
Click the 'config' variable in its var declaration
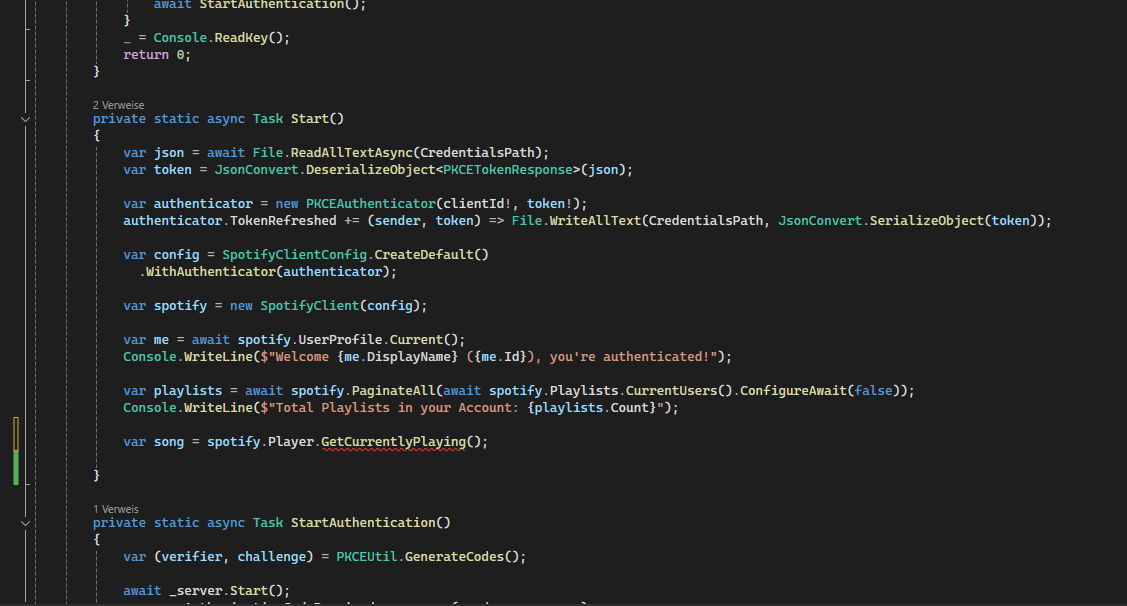[x=177, y=254]
